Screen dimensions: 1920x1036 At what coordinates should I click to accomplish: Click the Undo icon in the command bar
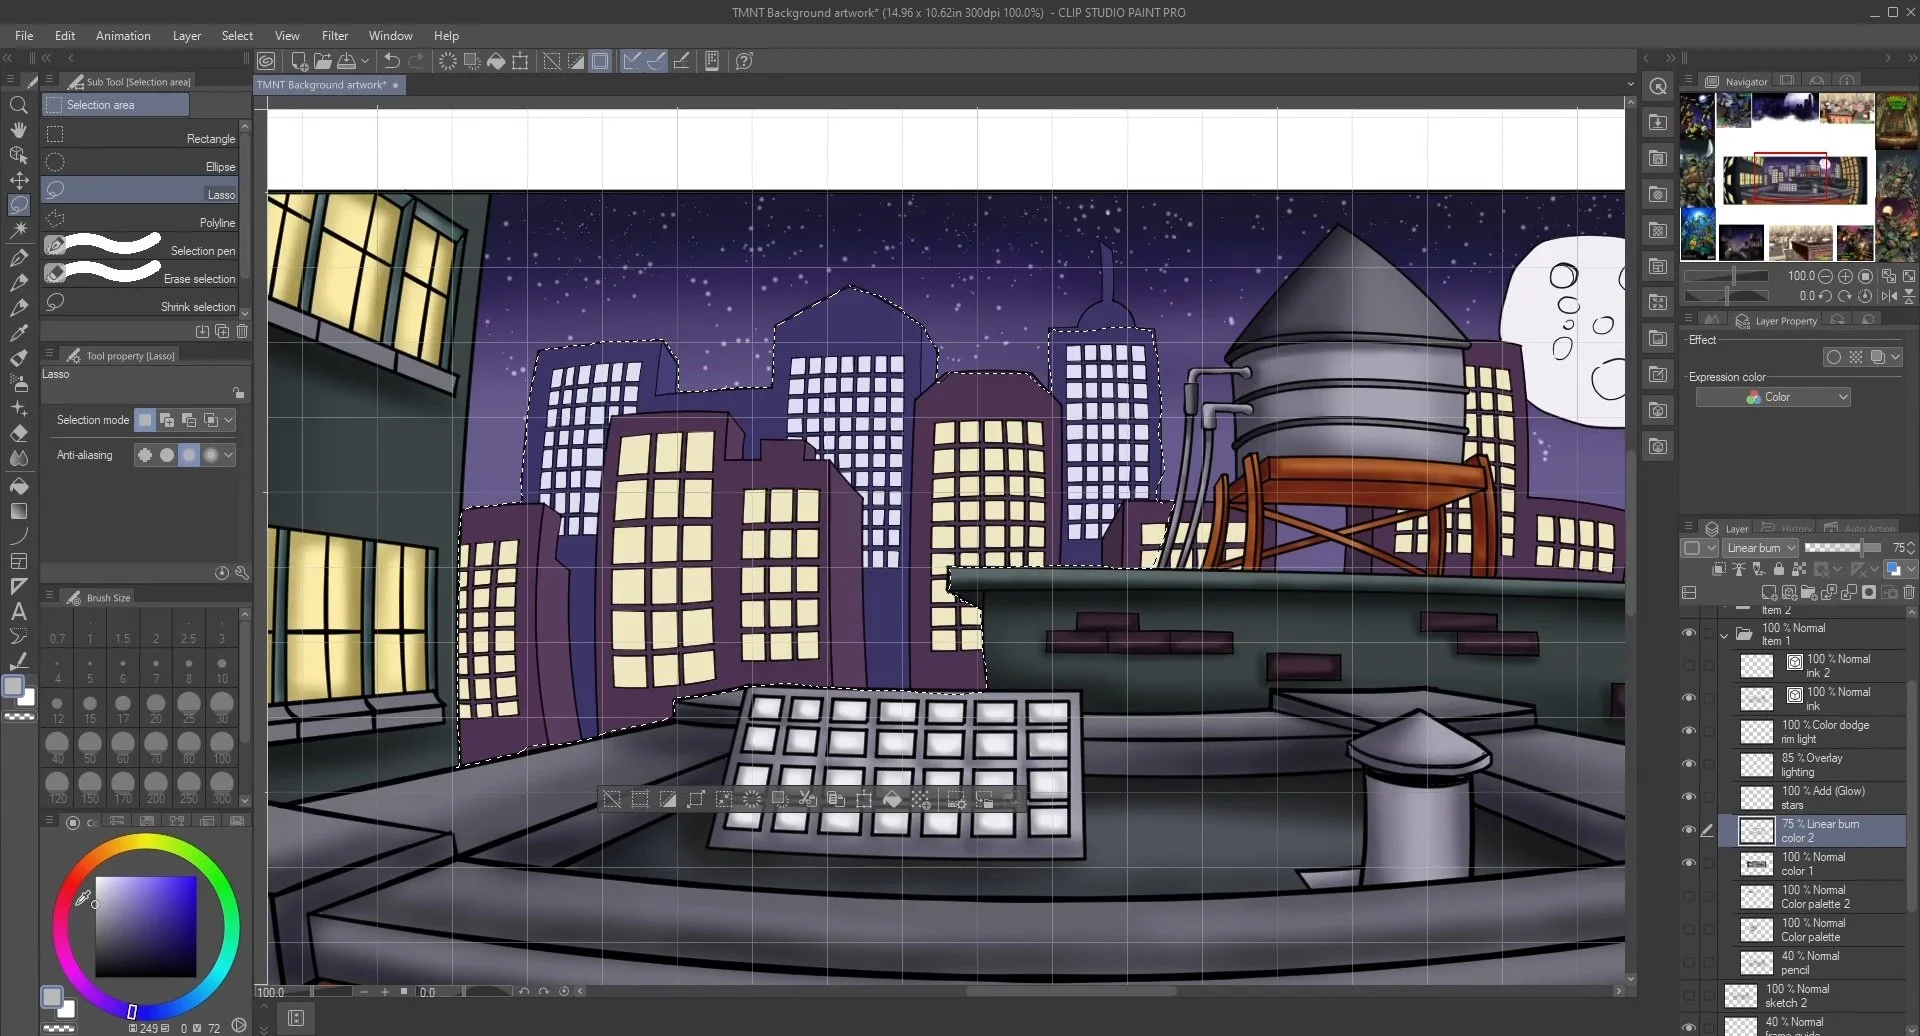pos(390,61)
